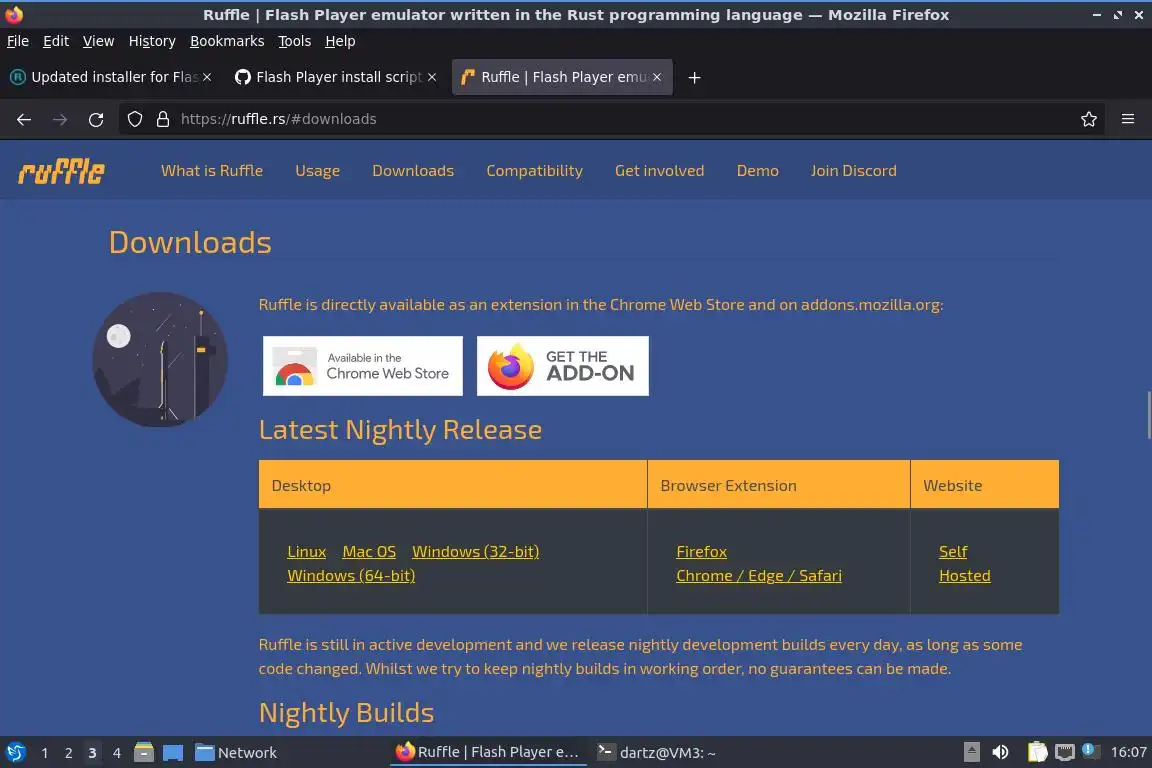Close the Flash Player install script tab
The height and width of the screenshot is (768, 1152).
click(432, 77)
